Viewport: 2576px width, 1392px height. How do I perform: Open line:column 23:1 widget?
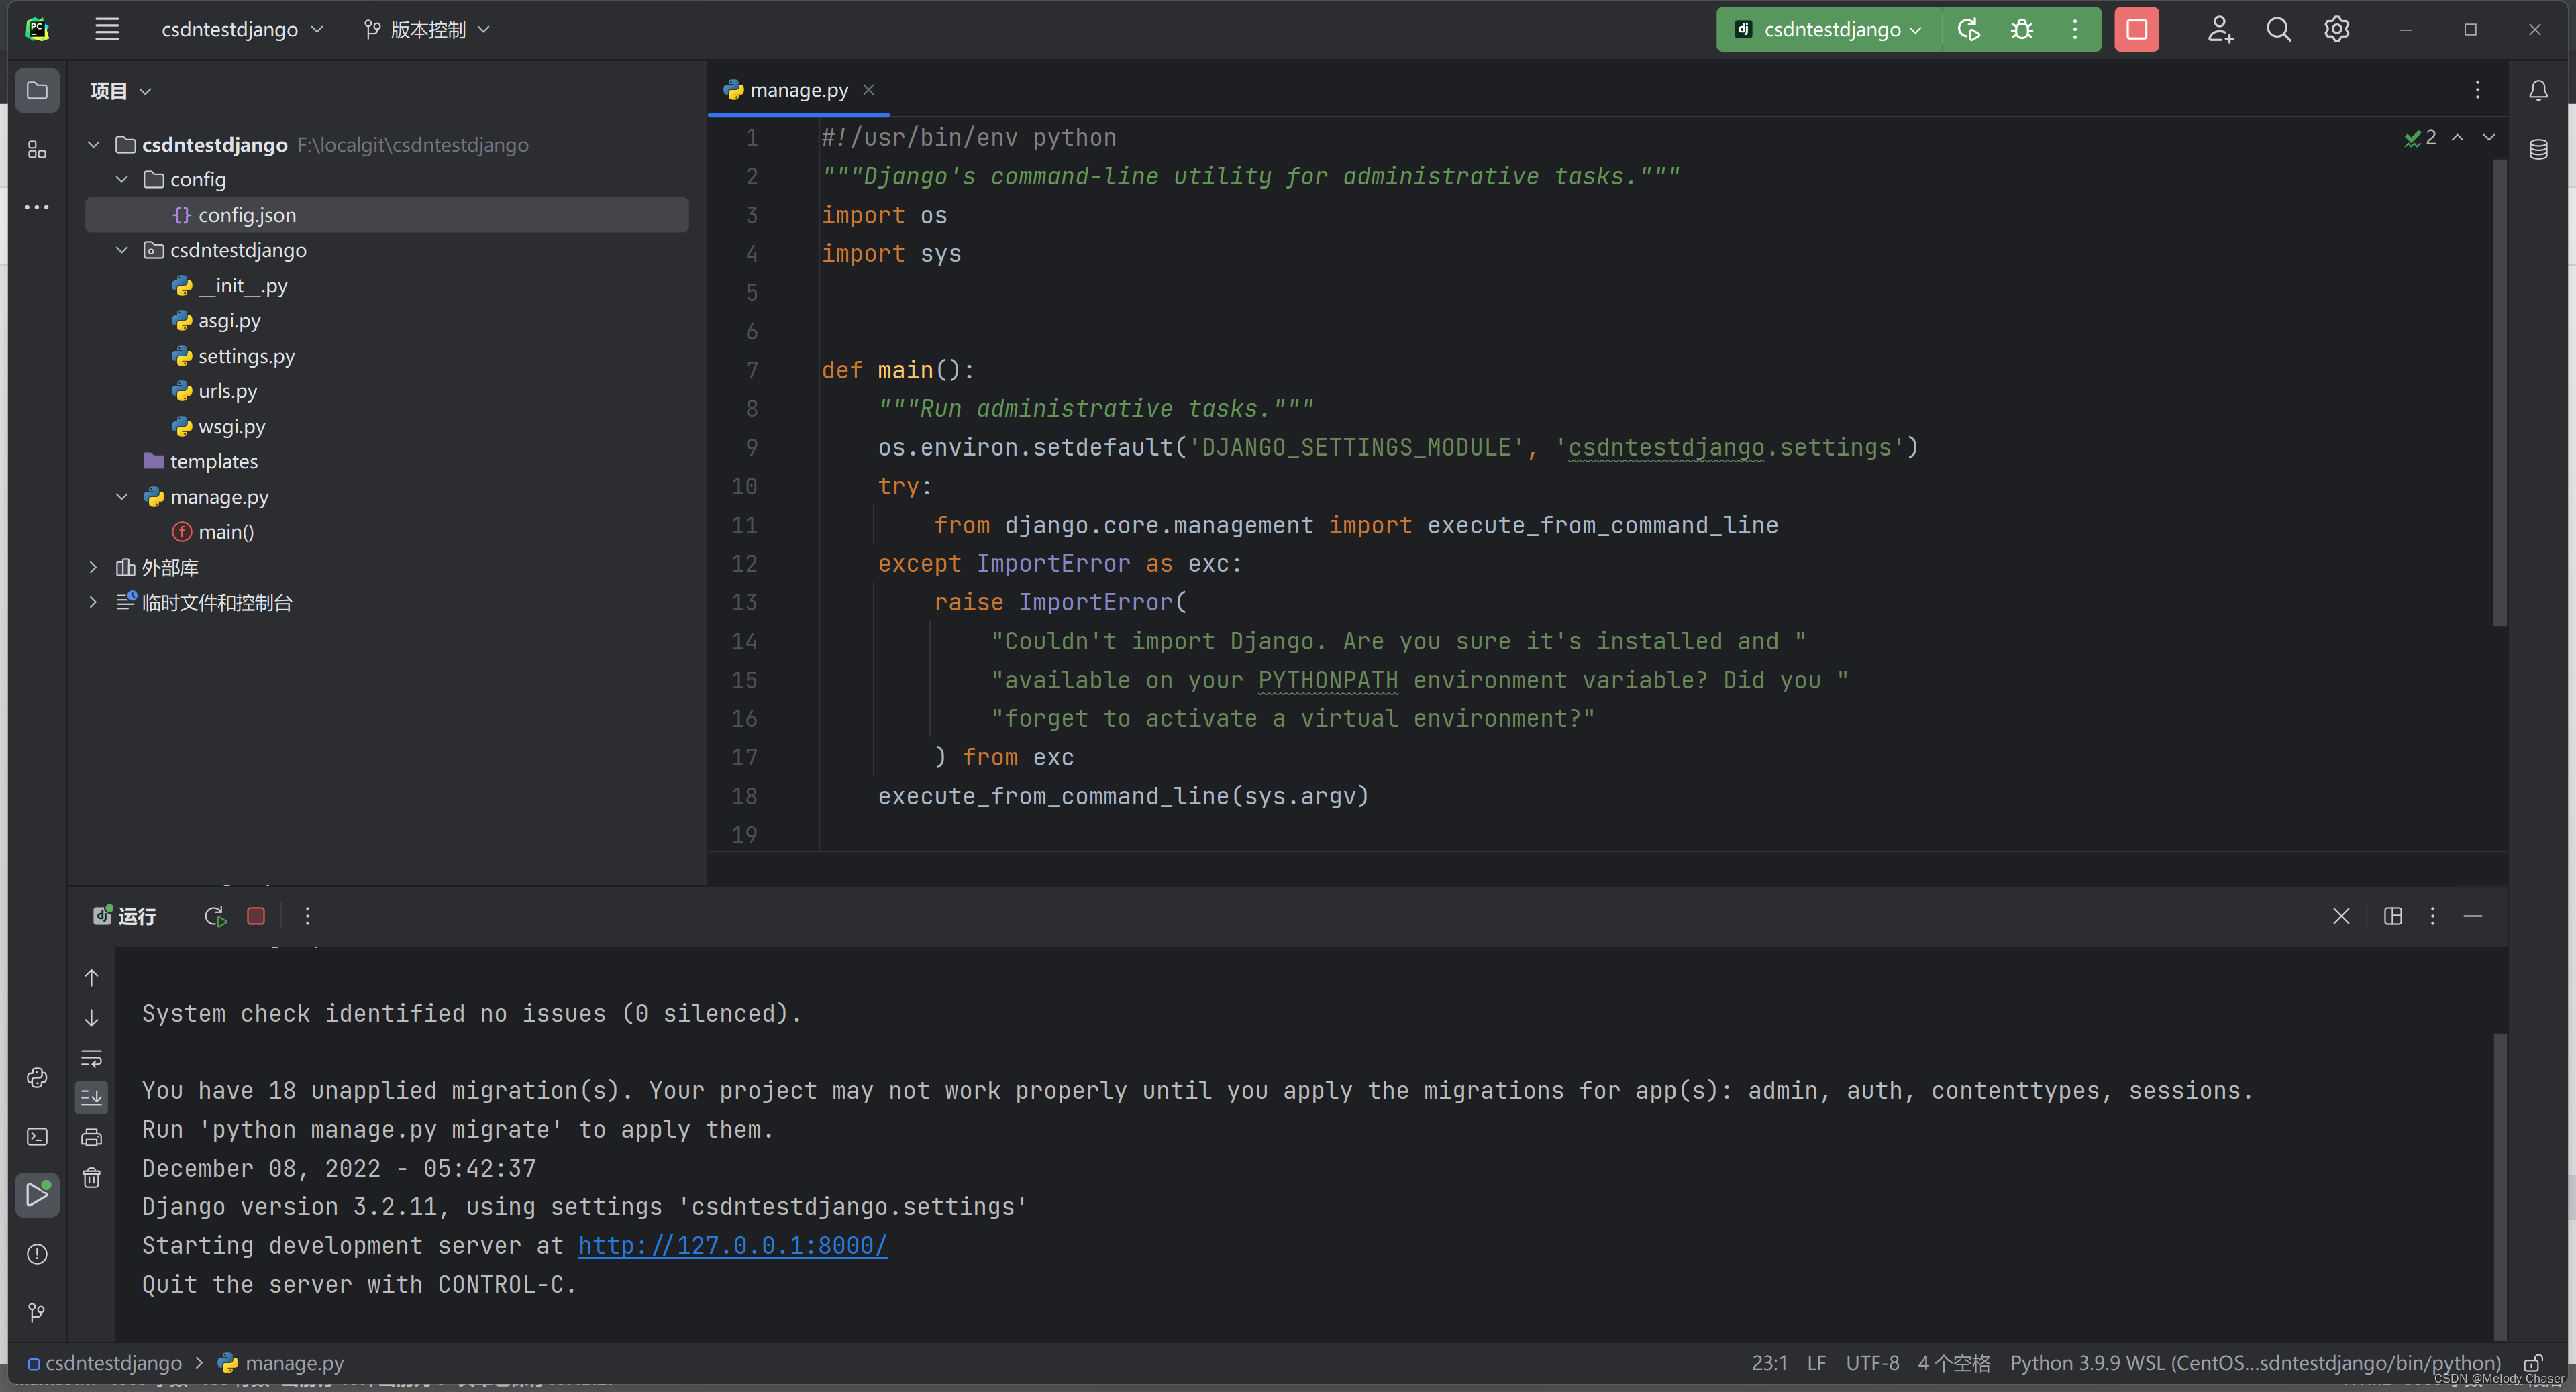point(1769,1363)
